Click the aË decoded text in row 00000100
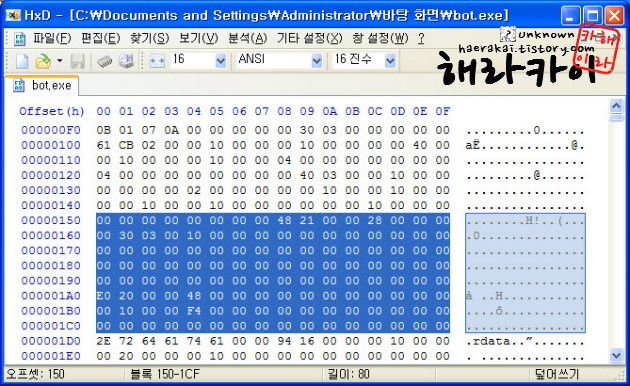Viewport: 630px width, 386px height. pos(473,145)
